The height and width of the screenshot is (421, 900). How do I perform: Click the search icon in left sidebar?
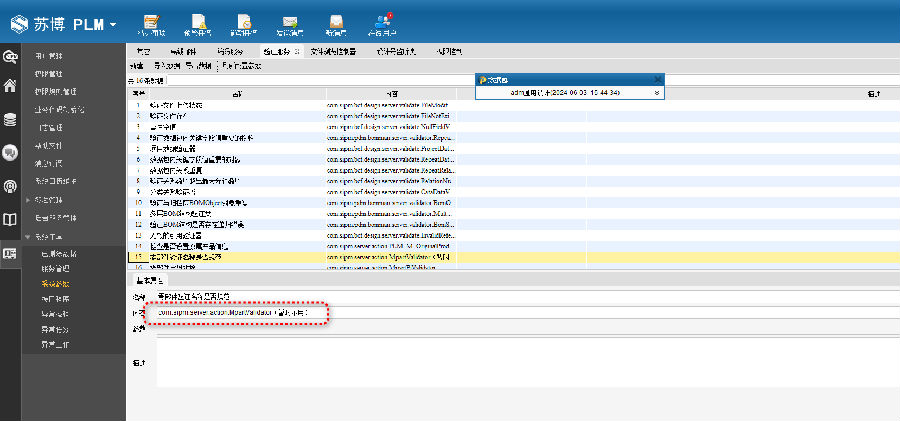tap(10, 56)
